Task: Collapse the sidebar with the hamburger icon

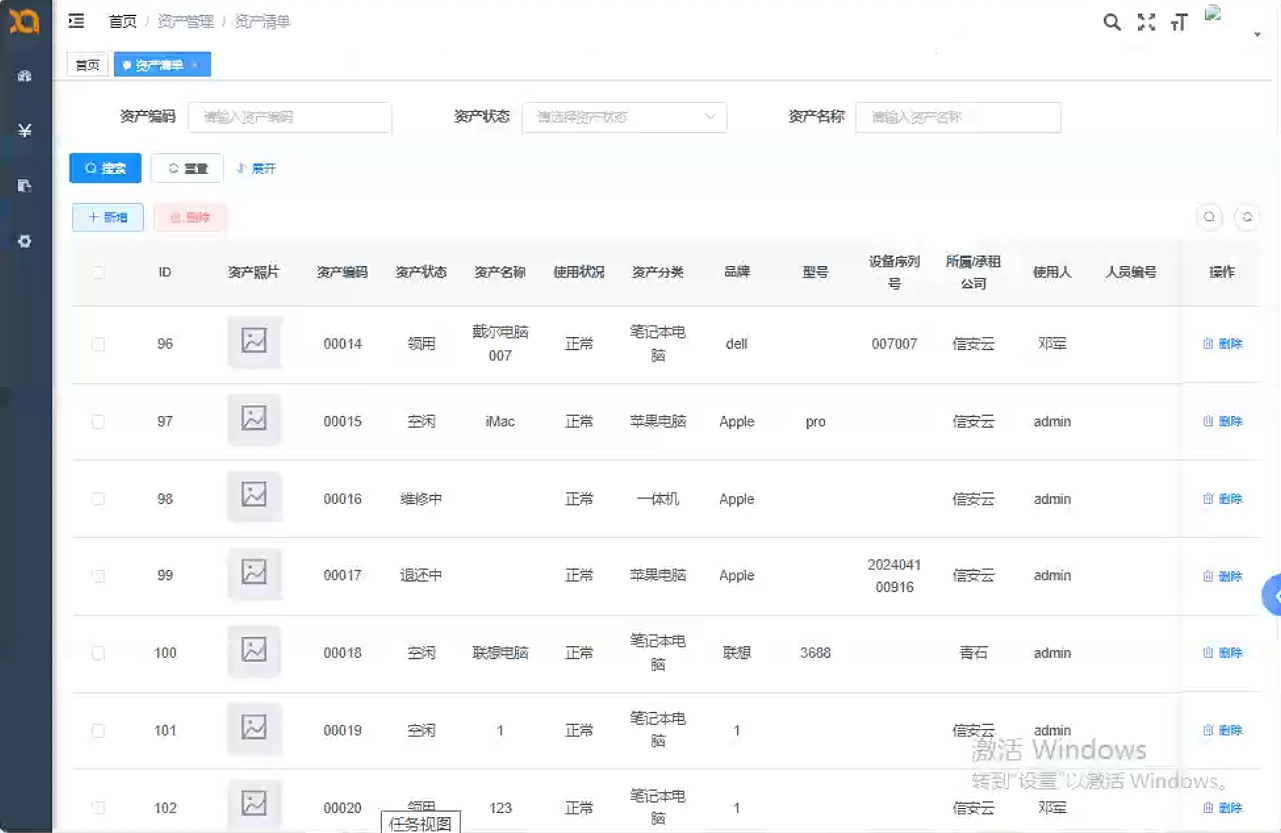Action: click(x=76, y=21)
